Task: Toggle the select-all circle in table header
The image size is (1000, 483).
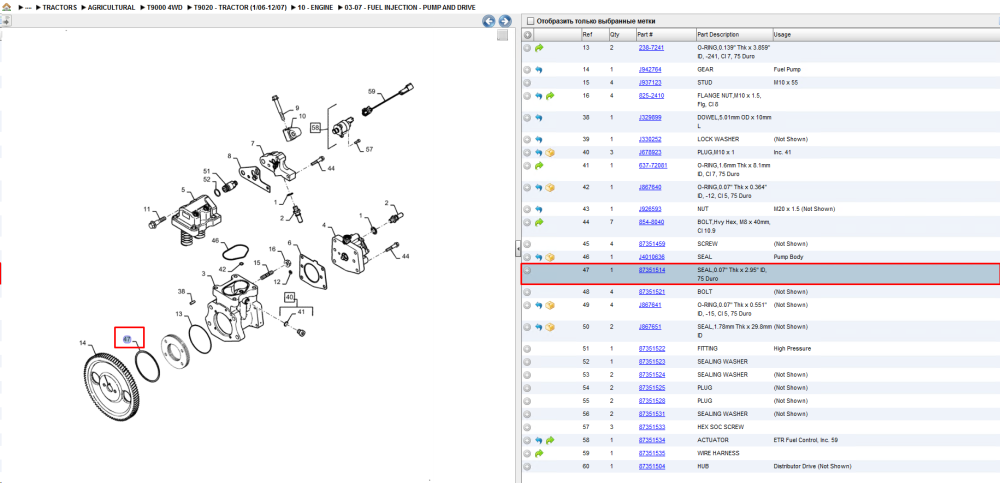Action: [527, 34]
